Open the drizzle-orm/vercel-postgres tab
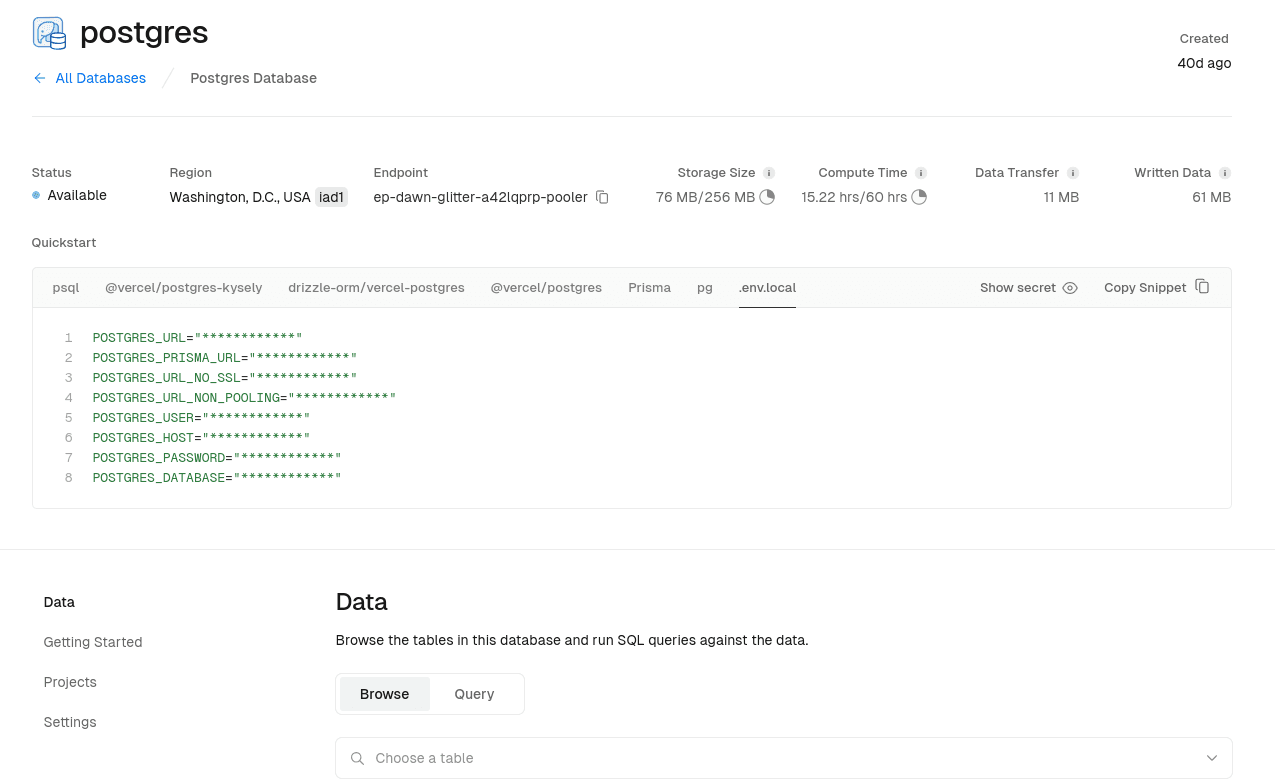The image size is (1275, 784). pyautogui.click(x=376, y=288)
